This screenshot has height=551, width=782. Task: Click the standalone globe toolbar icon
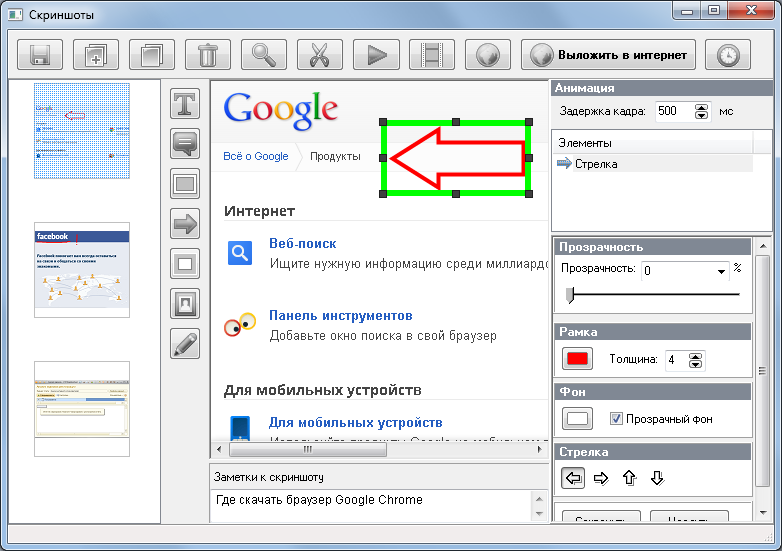coord(487,54)
